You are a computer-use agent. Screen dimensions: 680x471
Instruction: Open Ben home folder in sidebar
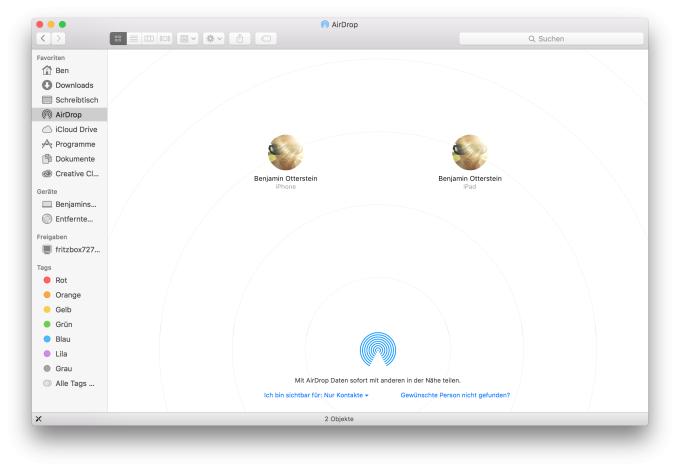(x=69, y=70)
